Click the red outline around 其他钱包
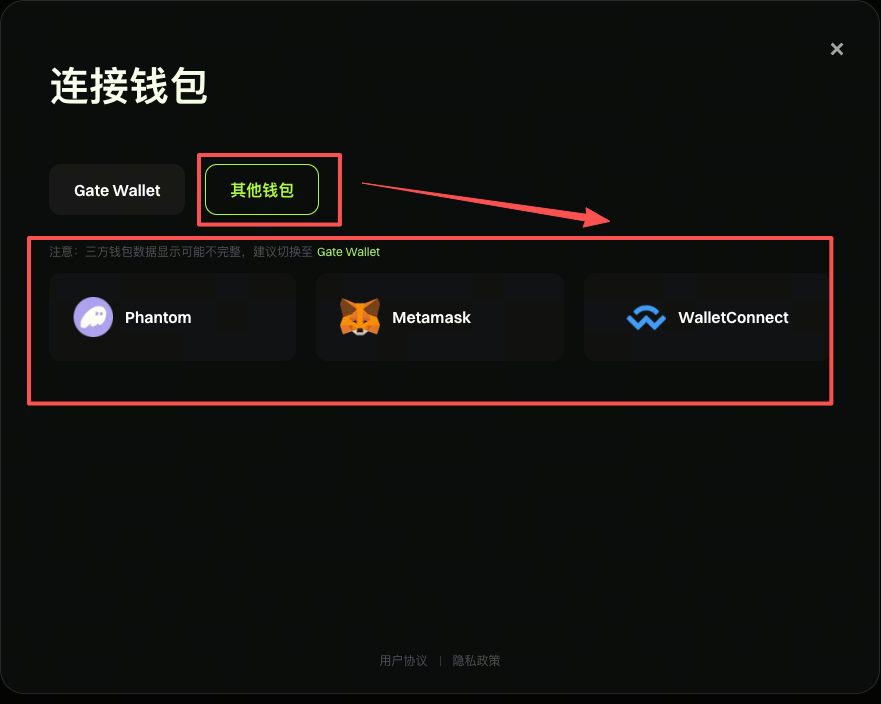This screenshot has height=704, width=881. pos(269,190)
